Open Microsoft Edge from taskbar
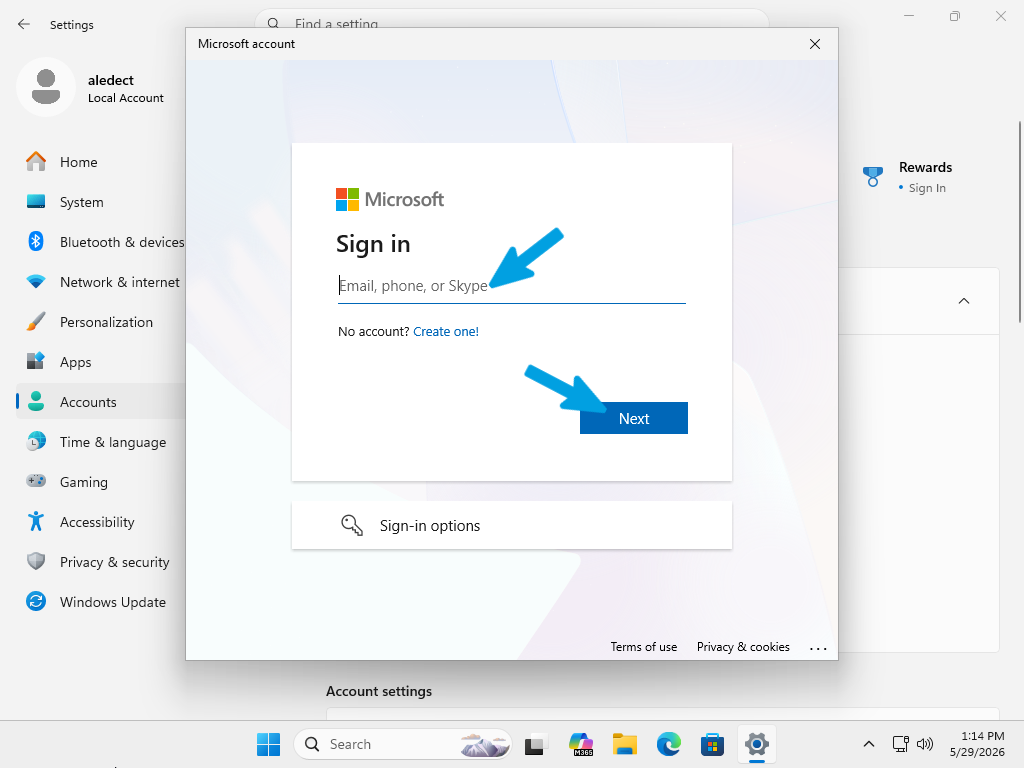Screen dimensions: 1024x768 [x=668, y=744]
